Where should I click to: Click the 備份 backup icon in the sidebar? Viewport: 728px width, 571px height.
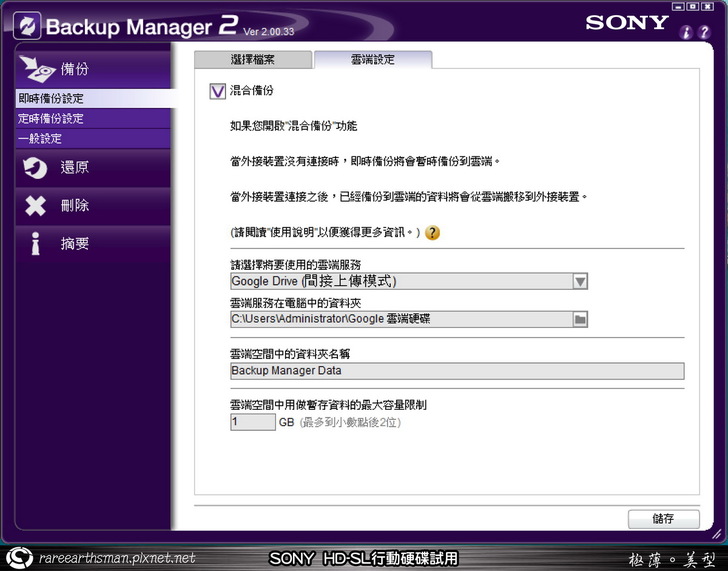tap(35, 68)
